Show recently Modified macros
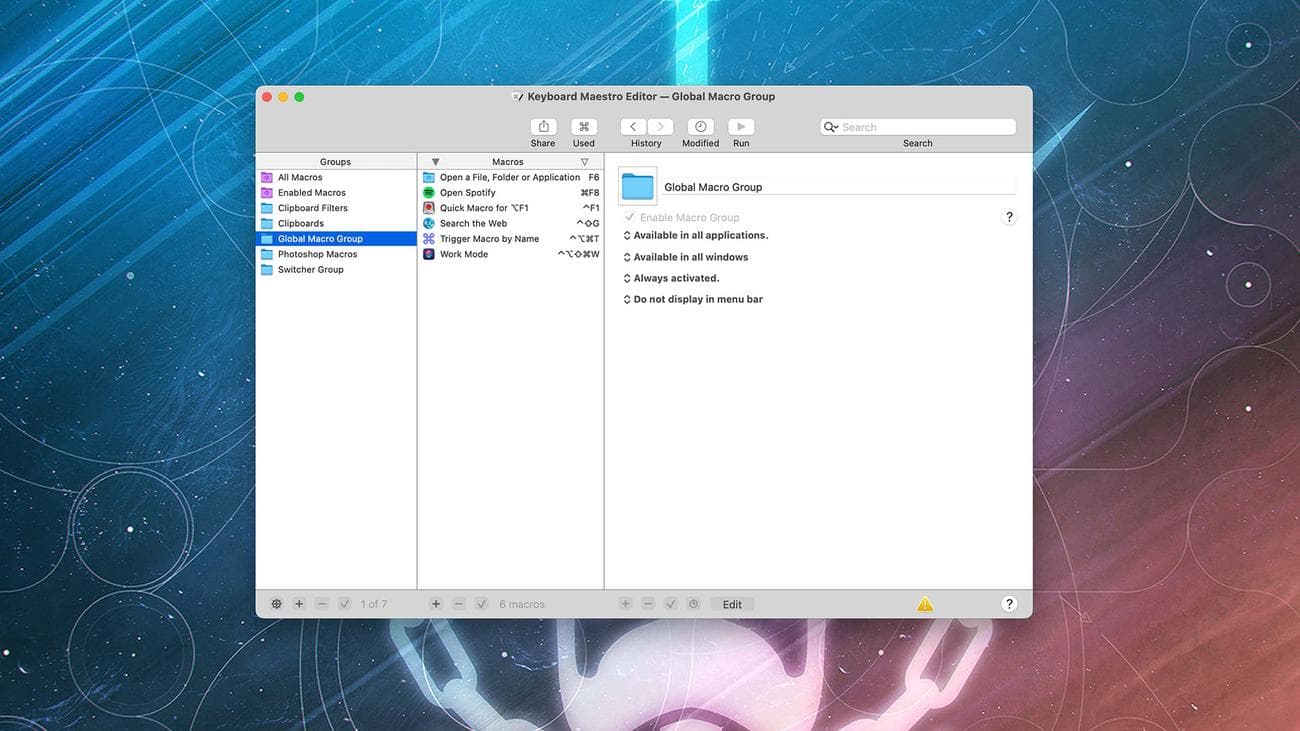Viewport: 1300px width, 731px height. (700, 127)
